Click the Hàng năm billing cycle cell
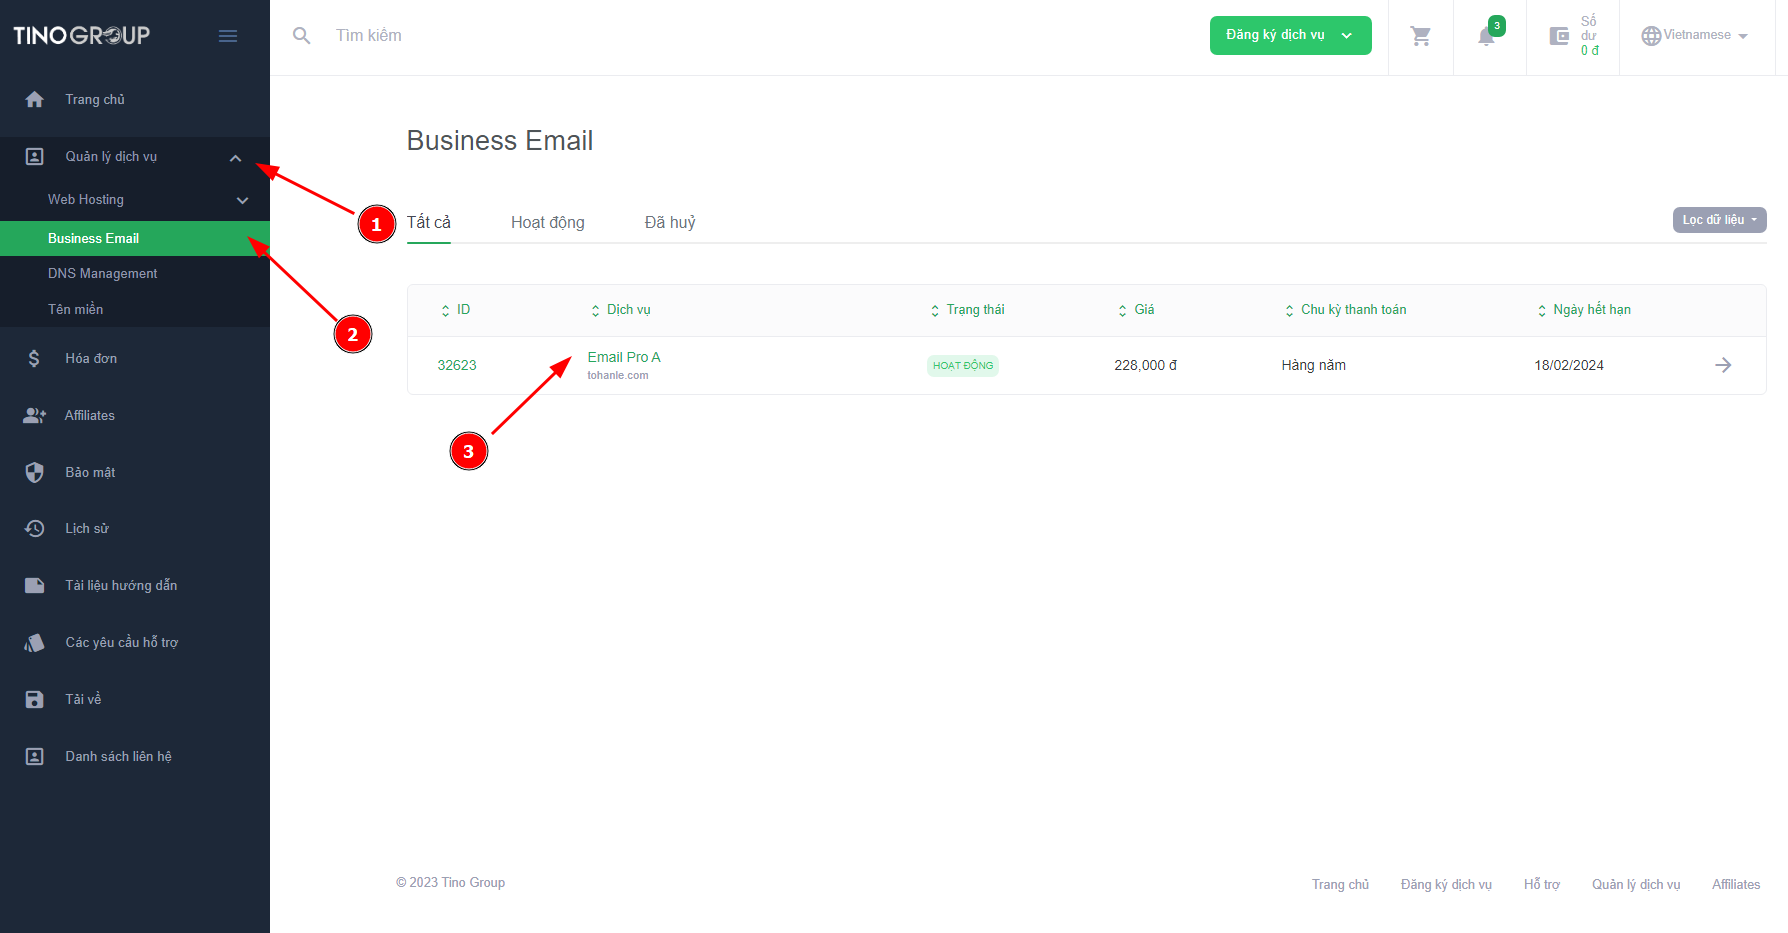 coord(1314,365)
